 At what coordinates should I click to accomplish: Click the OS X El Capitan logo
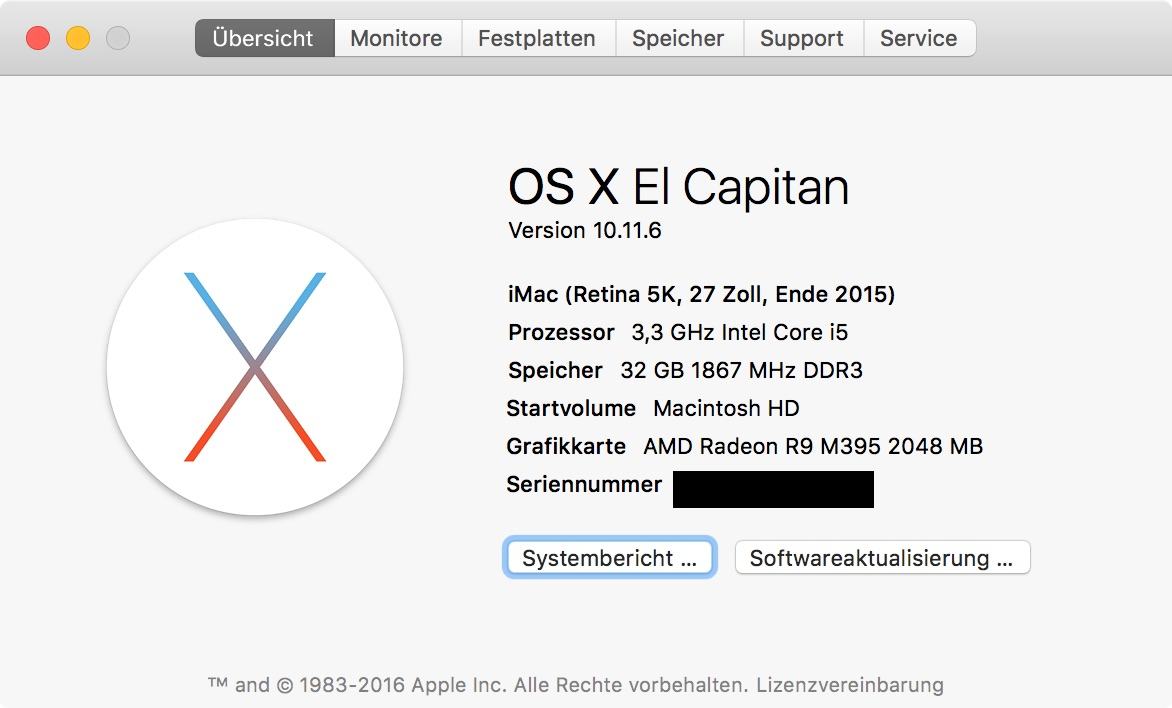255,367
